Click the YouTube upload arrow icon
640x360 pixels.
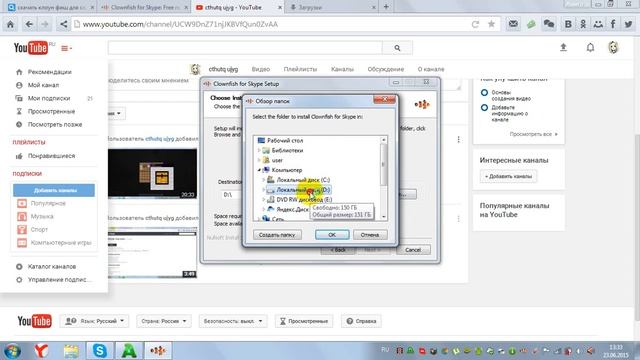click(x=563, y=47)
